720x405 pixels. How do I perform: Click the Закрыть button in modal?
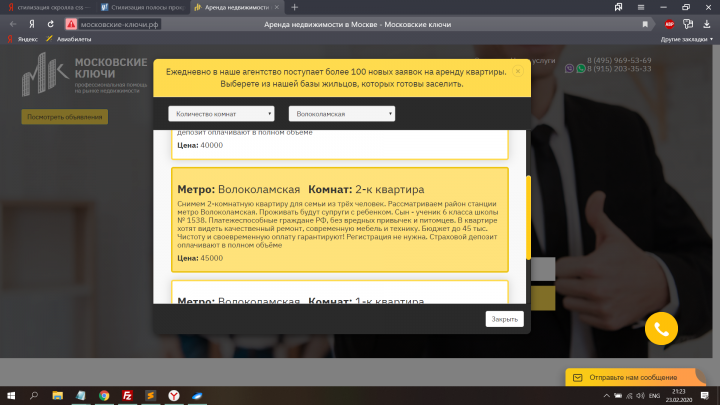point(505,319)
